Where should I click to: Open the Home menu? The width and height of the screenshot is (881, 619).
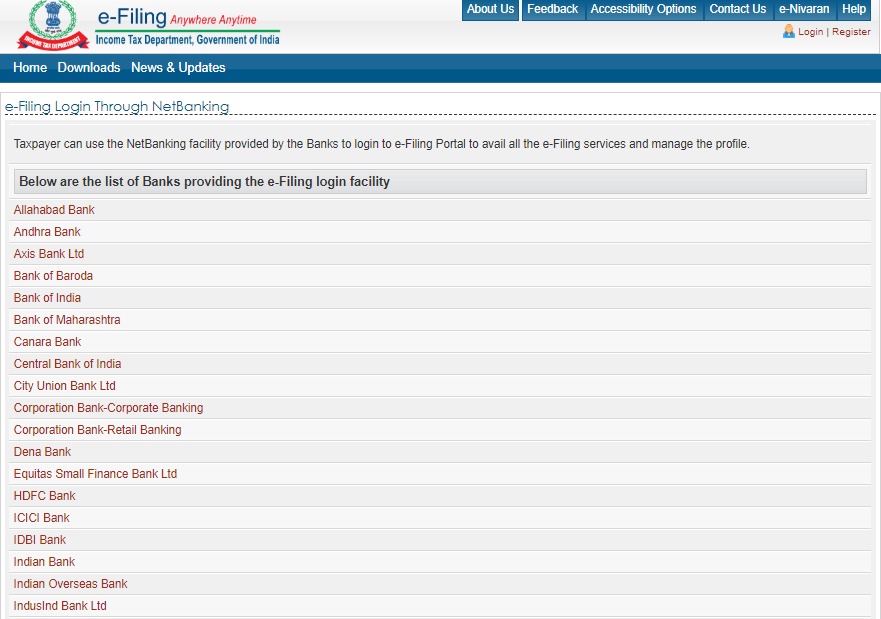30,67
